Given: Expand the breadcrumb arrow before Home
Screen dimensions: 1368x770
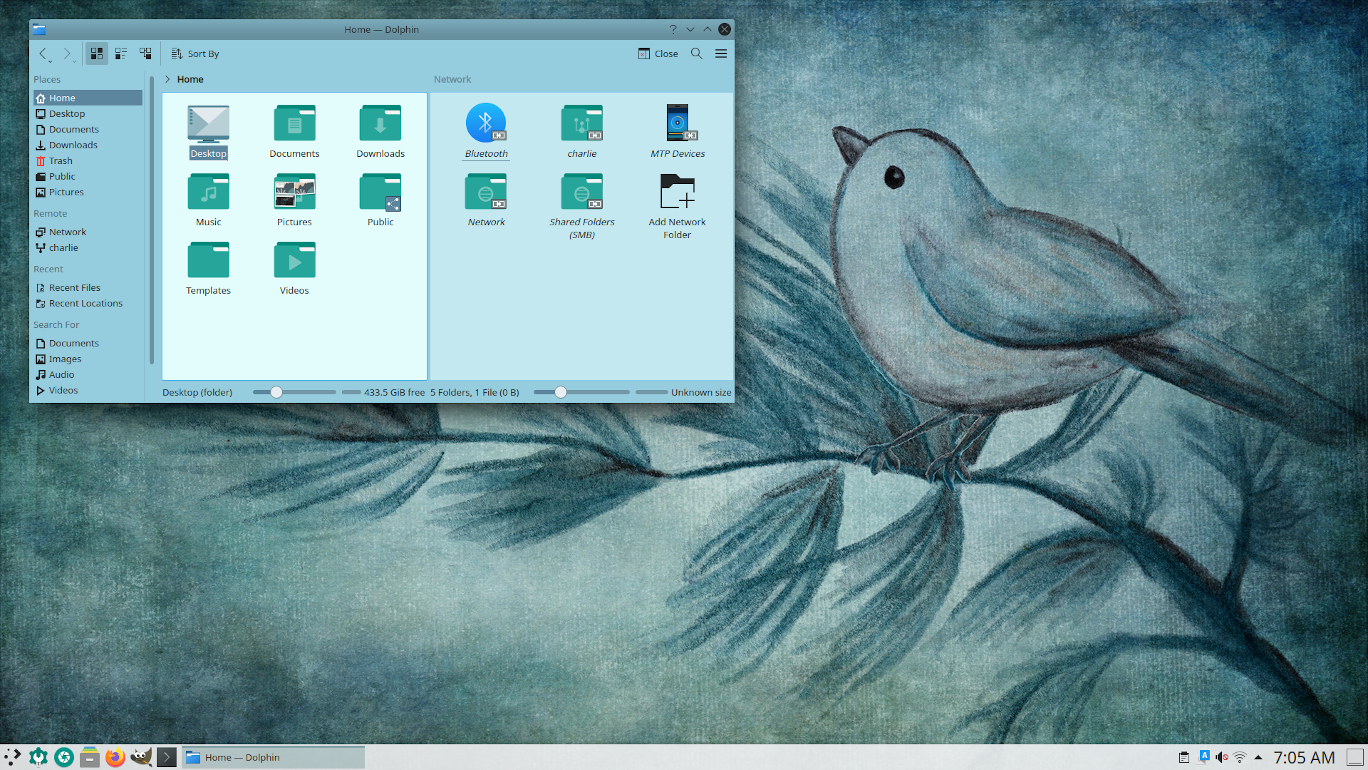Looking at the screenshot, I should 167,79.
